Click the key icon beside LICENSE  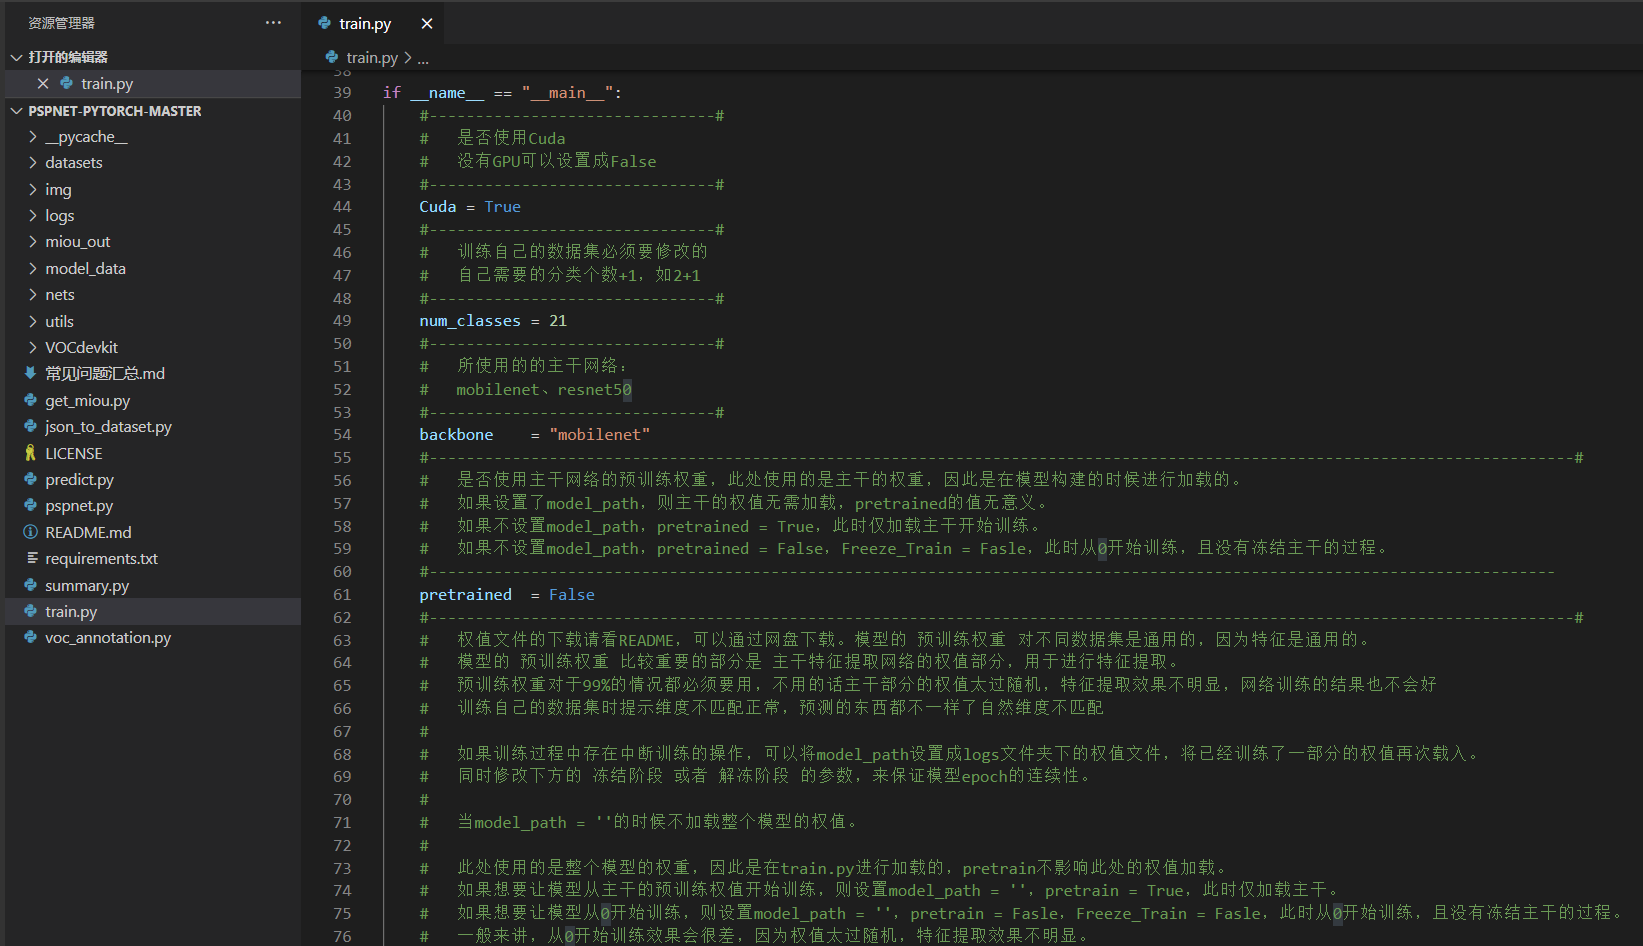(30, 453)
